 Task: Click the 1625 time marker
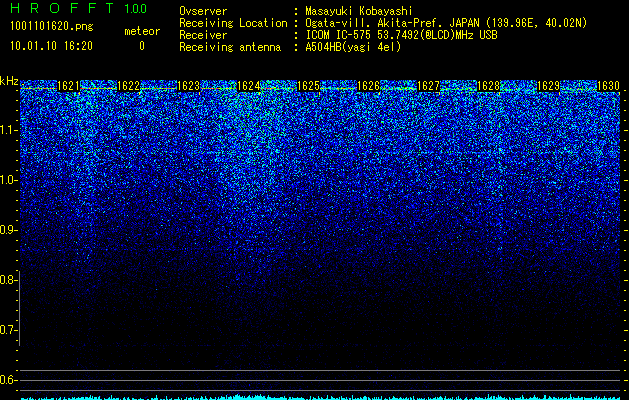coord(308,86)
